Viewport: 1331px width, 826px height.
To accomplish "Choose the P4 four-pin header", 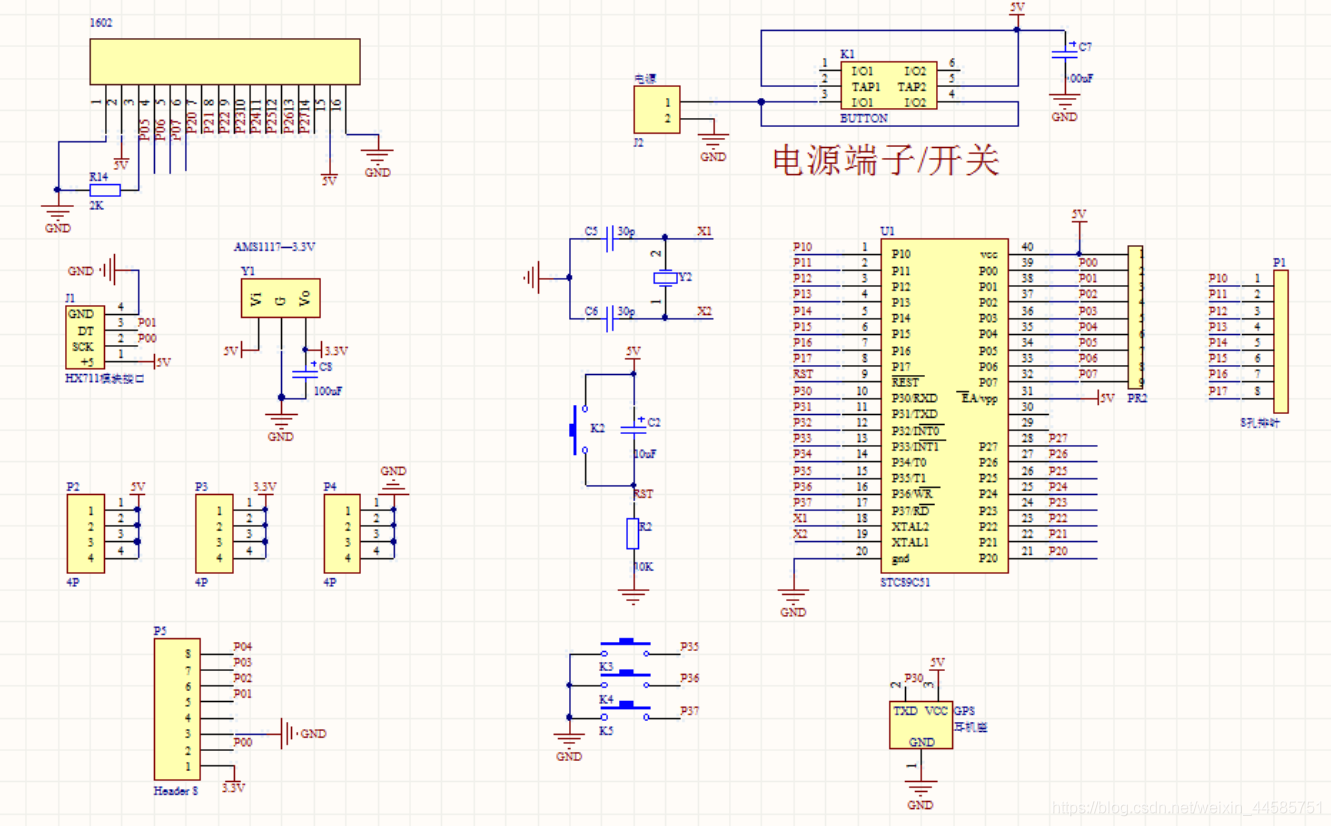I will click(x=343, y=534).
